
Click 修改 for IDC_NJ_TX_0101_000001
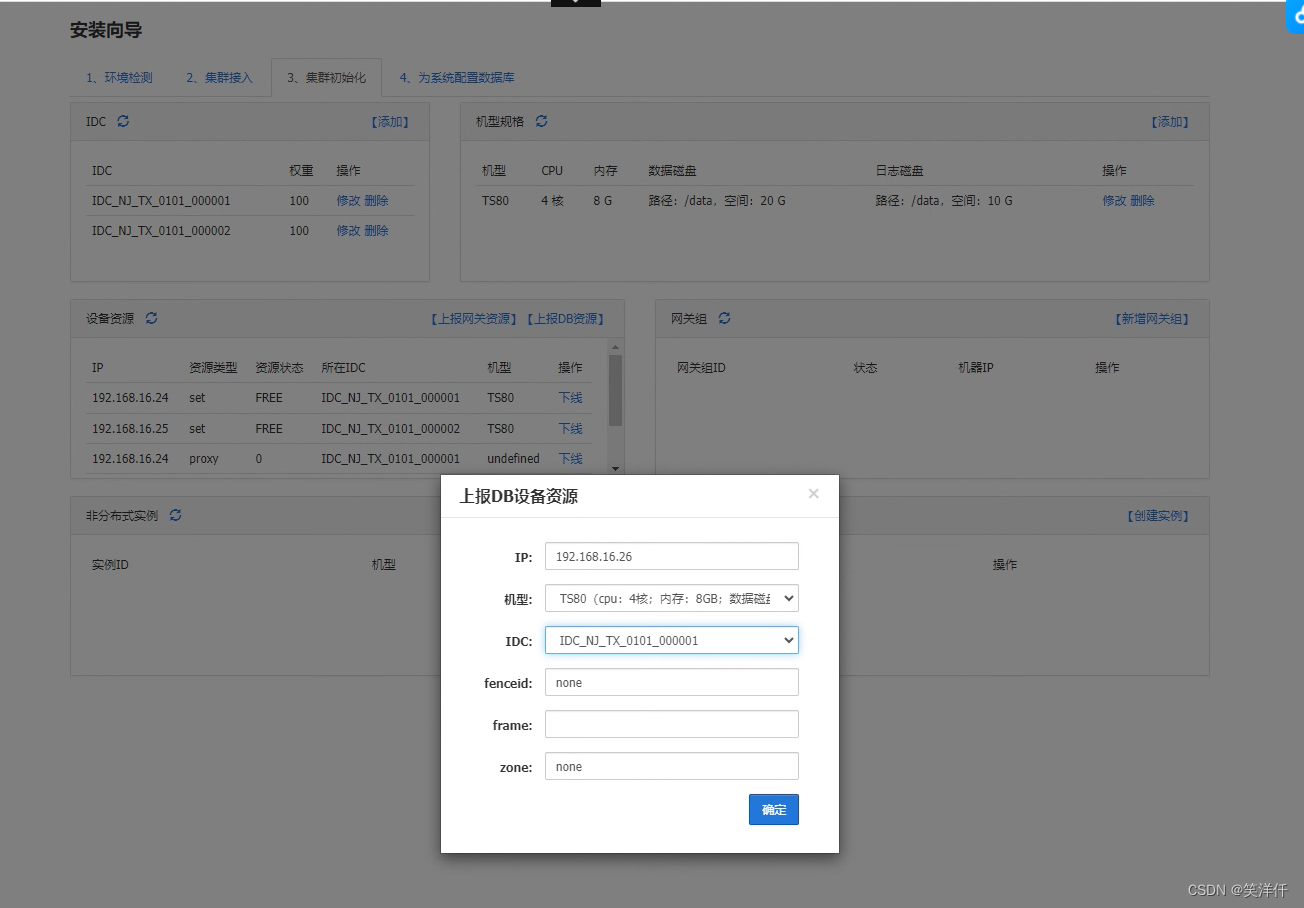click(348, 201)
